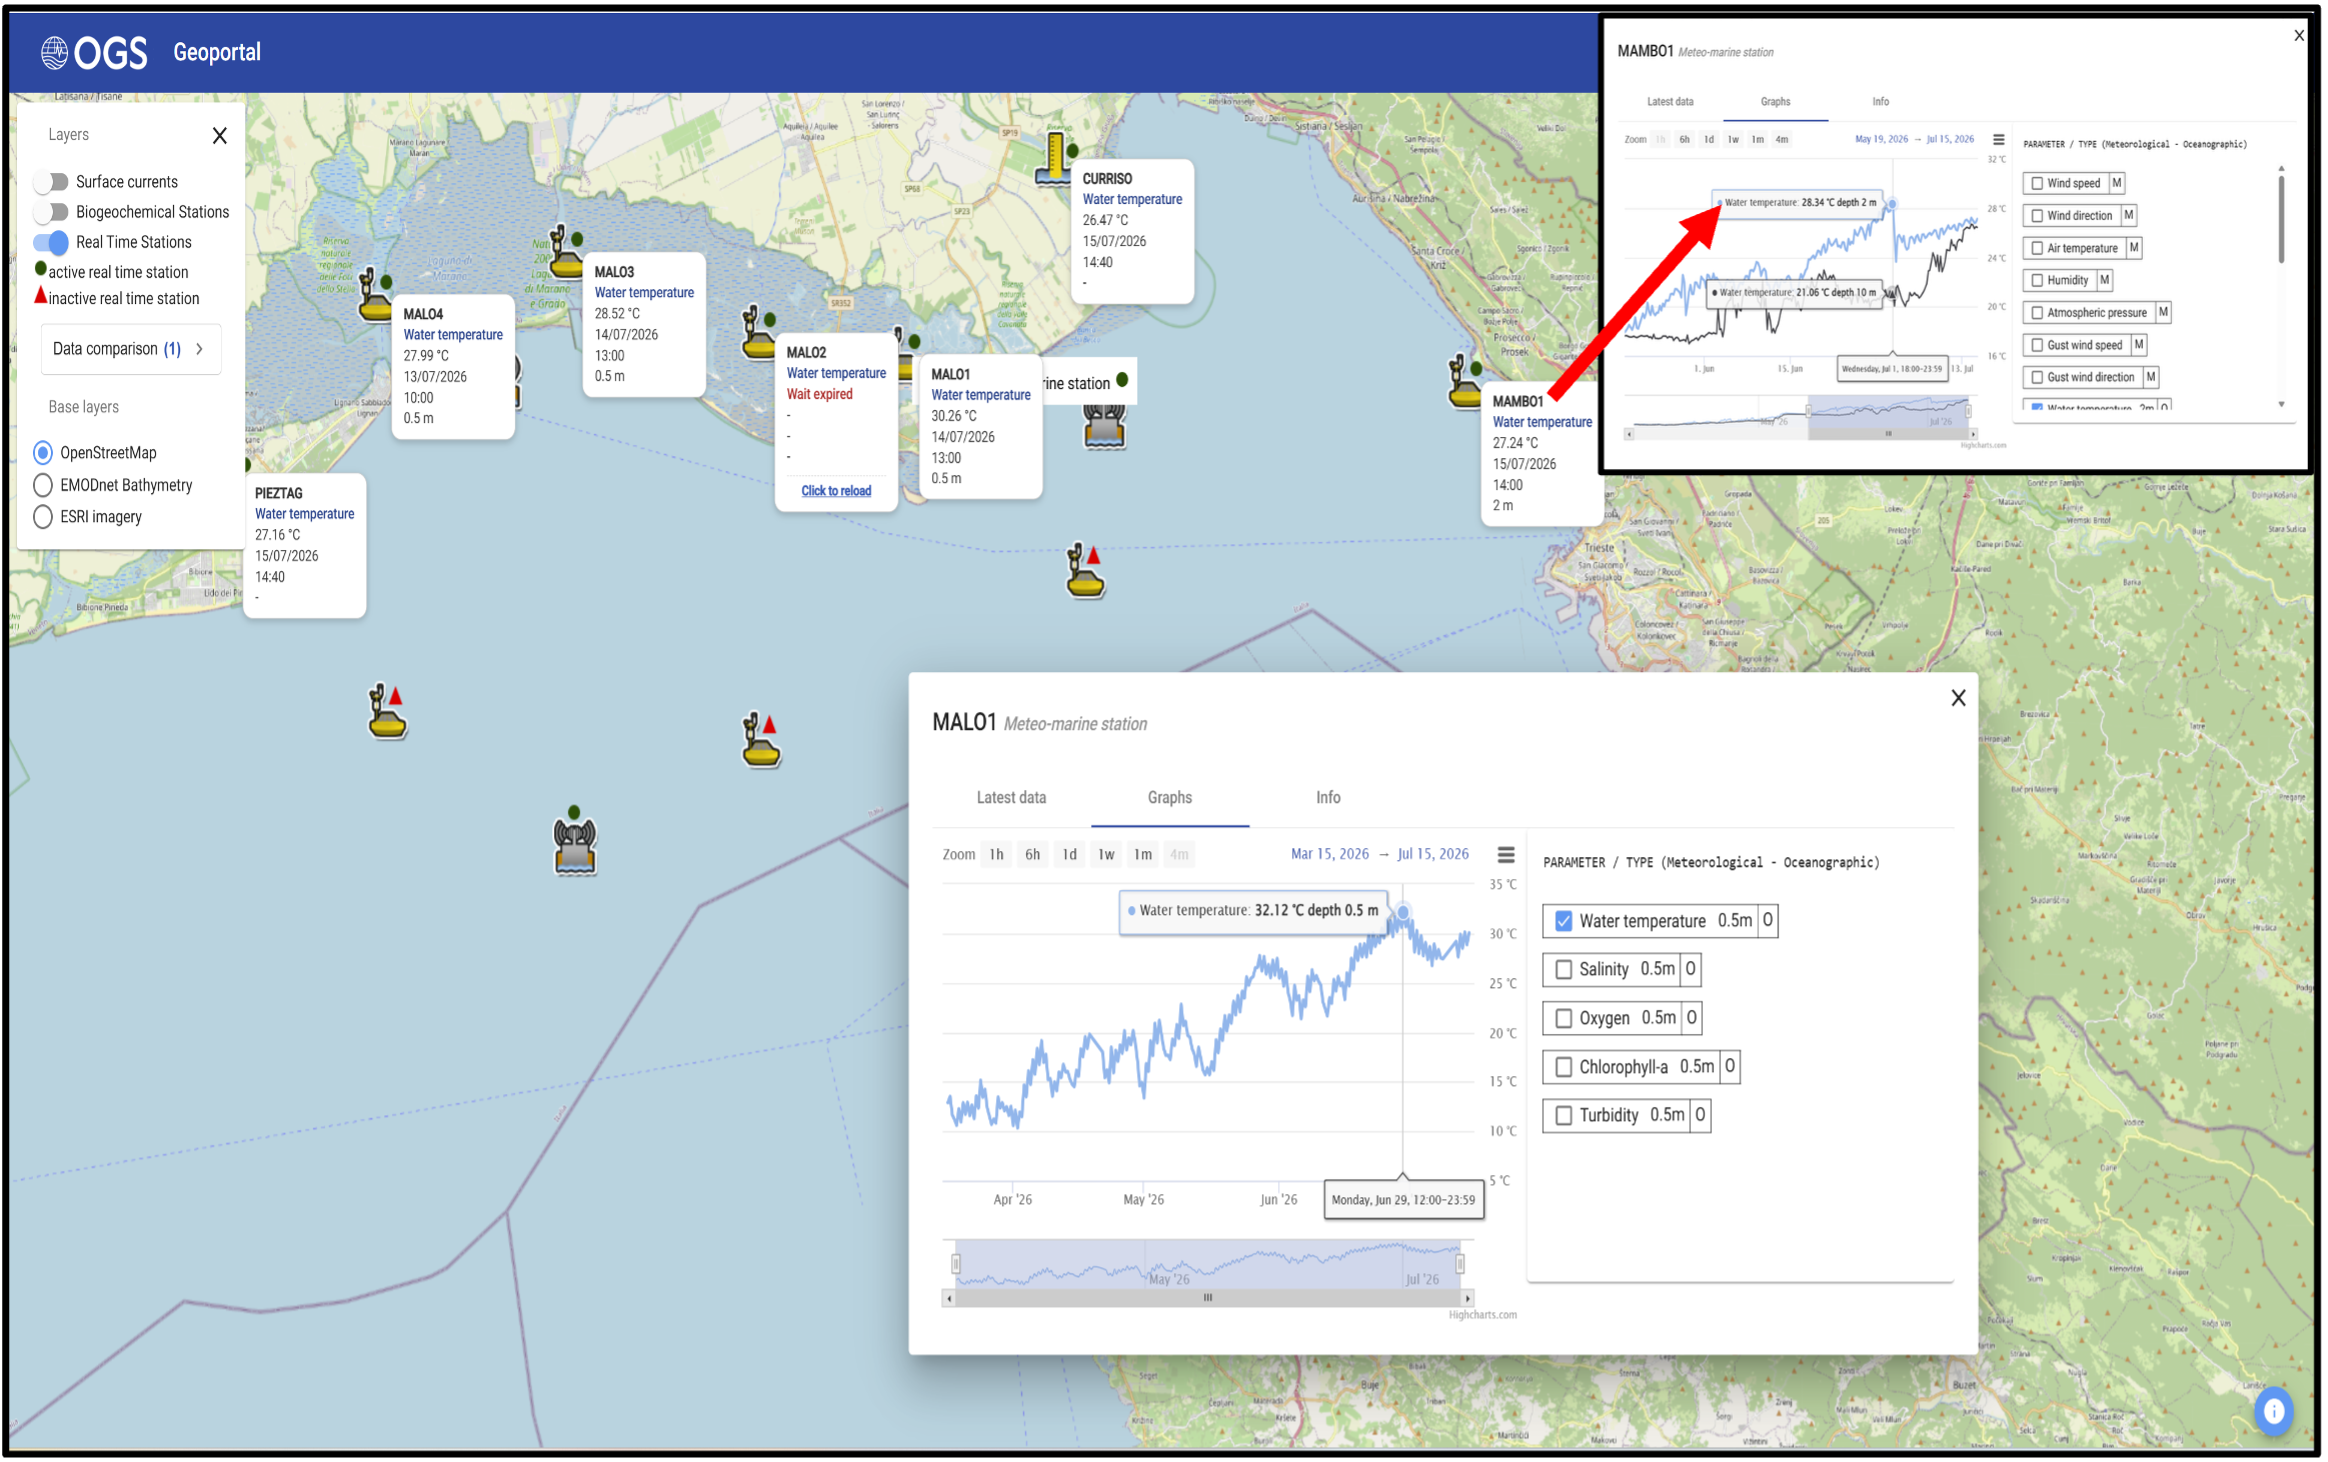The image size is (2328, 1462).
Task: Open Graphs tab in MALO1 panel
Action: pyautogui.click(x=1169, y=798)
